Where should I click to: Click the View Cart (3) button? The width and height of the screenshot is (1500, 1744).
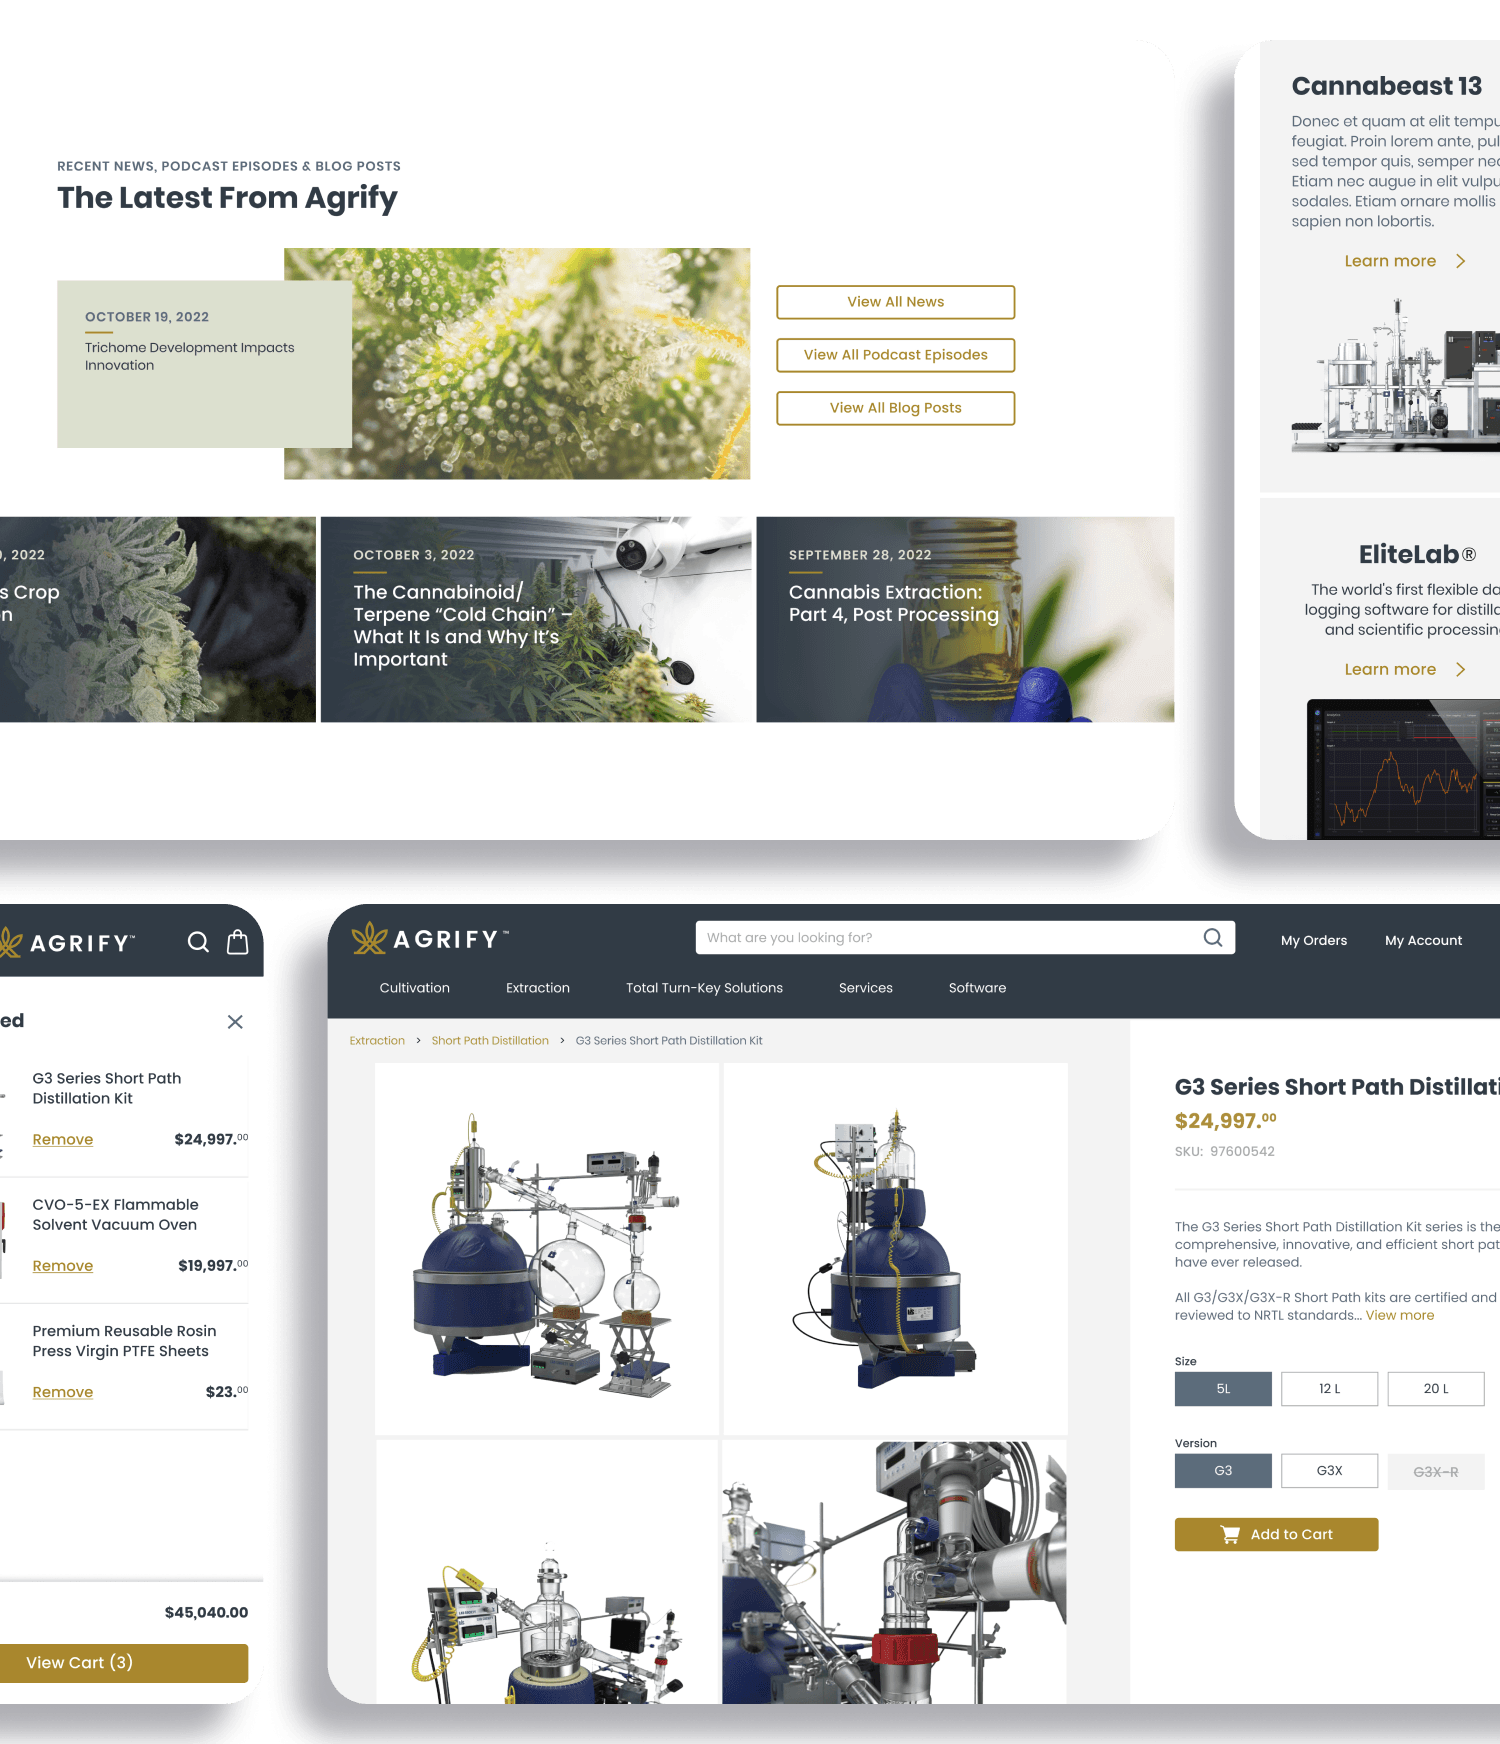[124, 1663]
